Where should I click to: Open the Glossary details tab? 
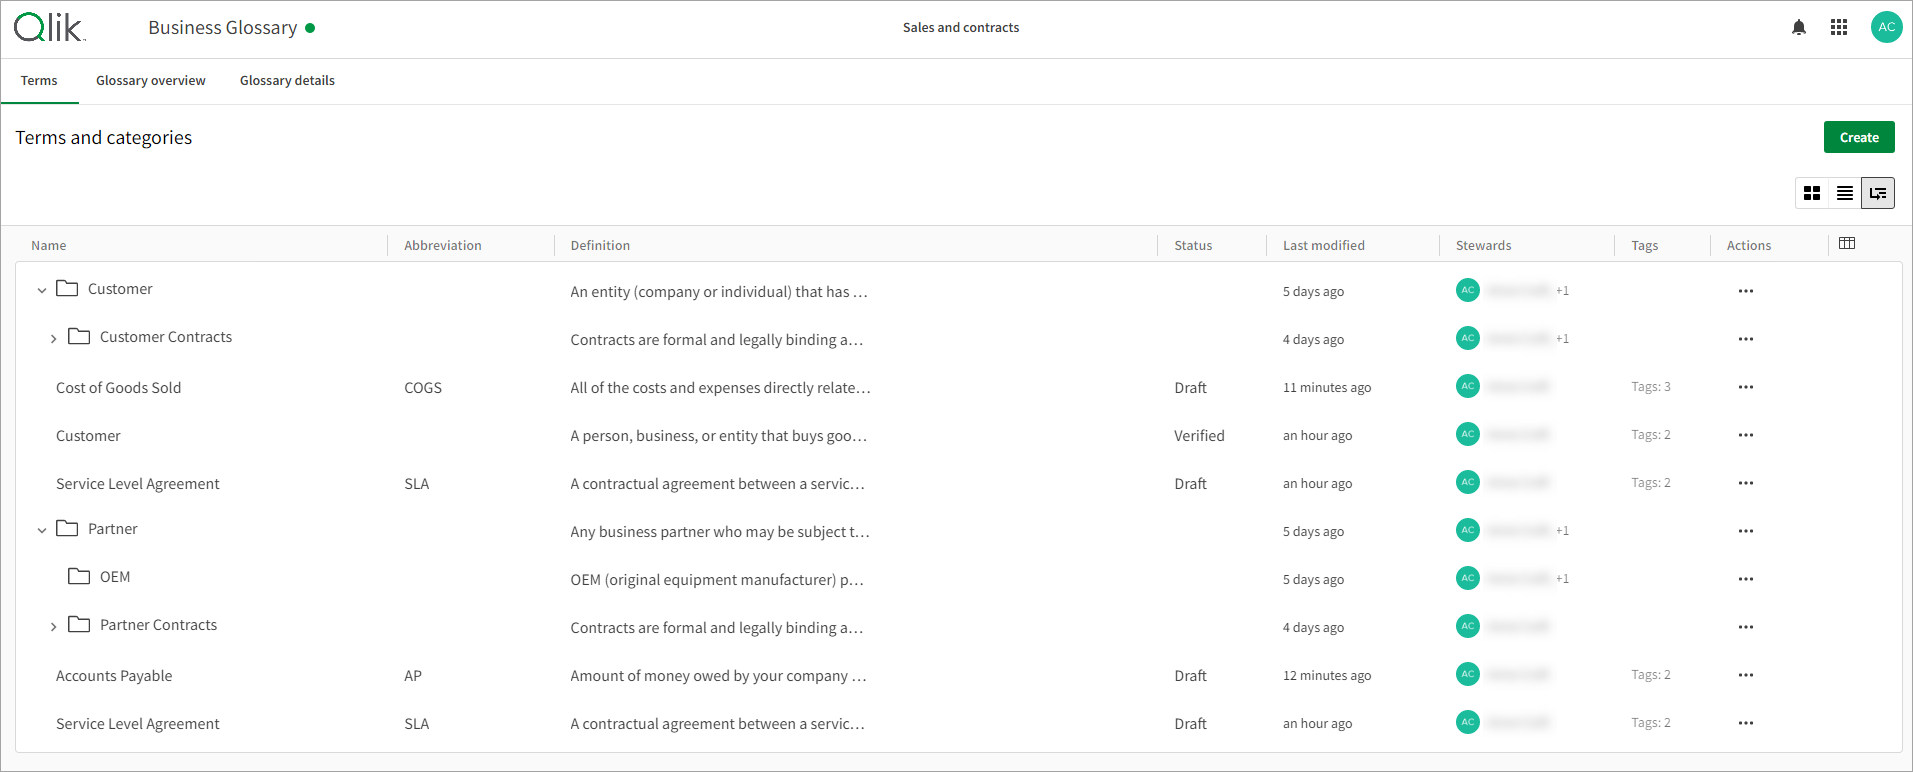287,81
